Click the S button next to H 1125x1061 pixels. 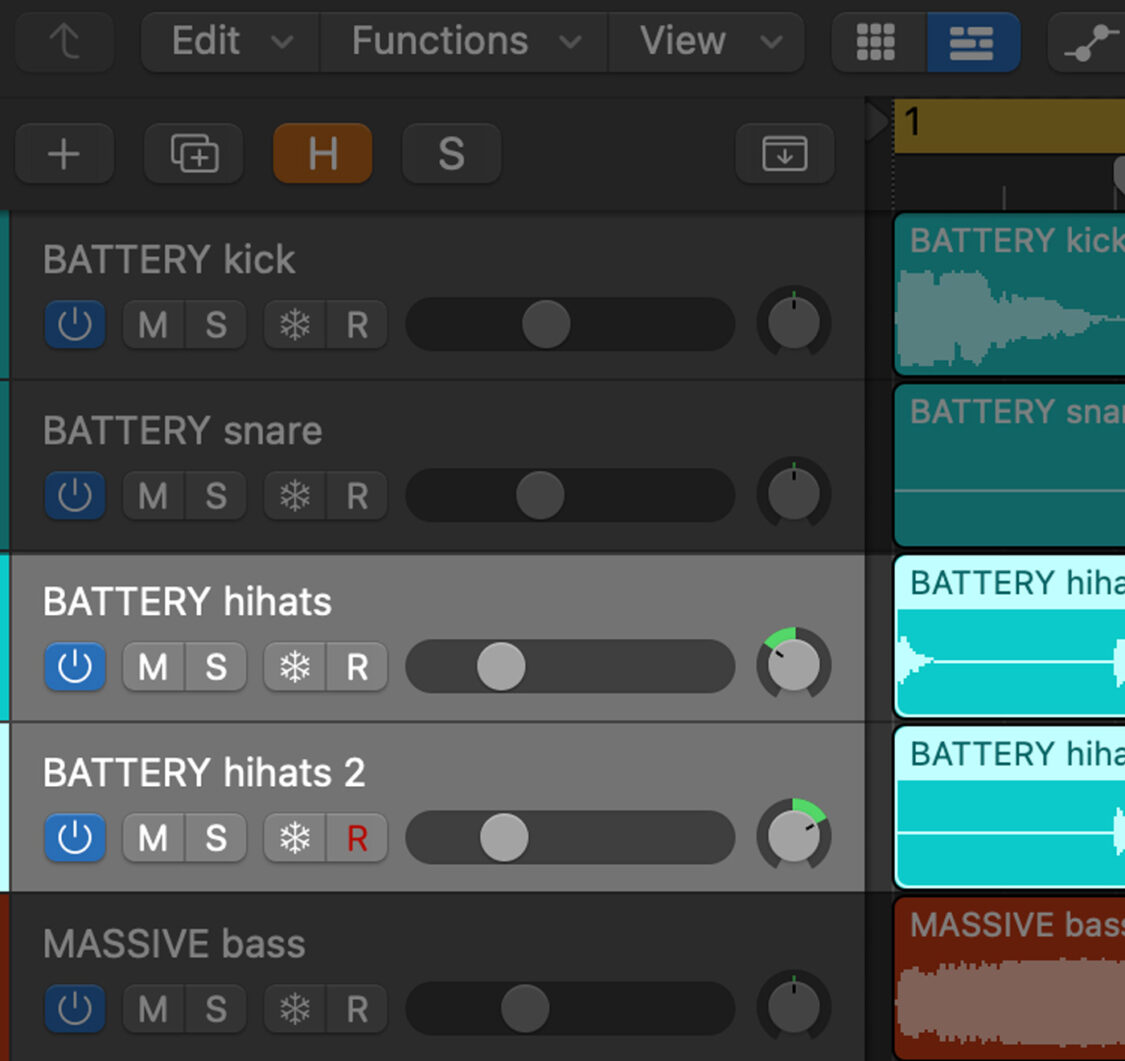click(x=450, y=154)
